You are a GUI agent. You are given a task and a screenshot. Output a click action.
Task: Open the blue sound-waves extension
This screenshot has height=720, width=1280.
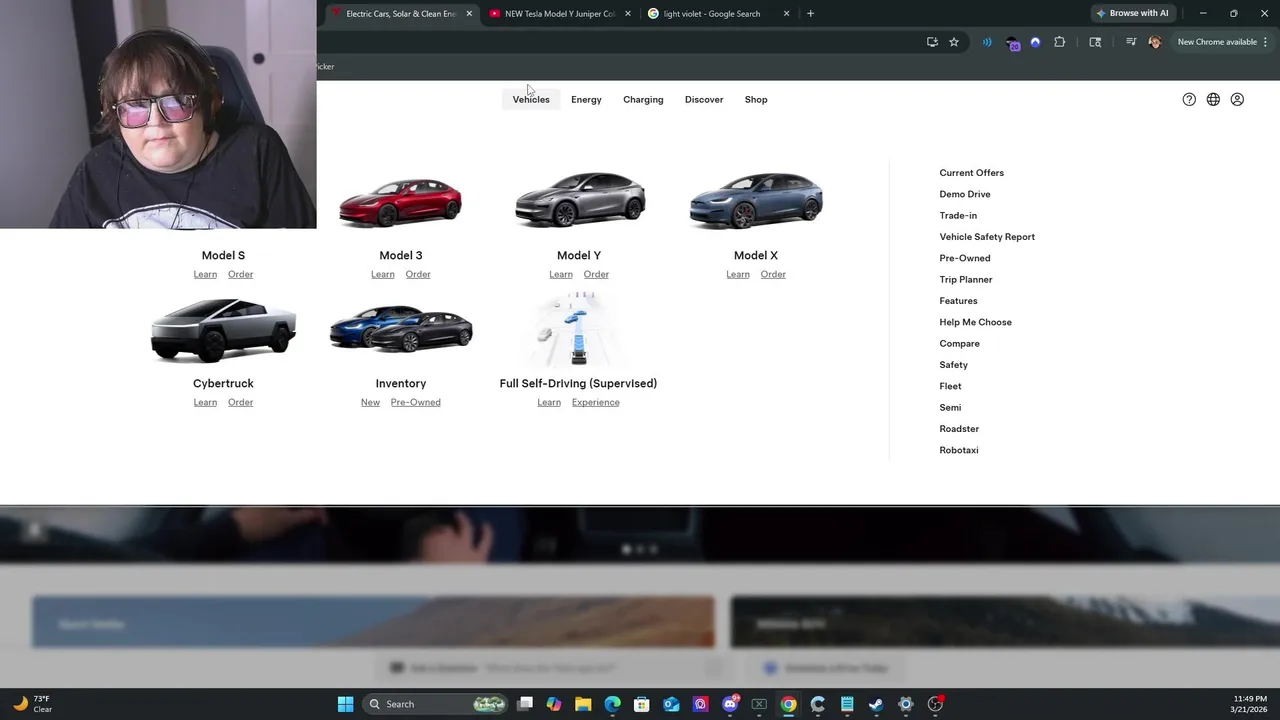[987, 42]
